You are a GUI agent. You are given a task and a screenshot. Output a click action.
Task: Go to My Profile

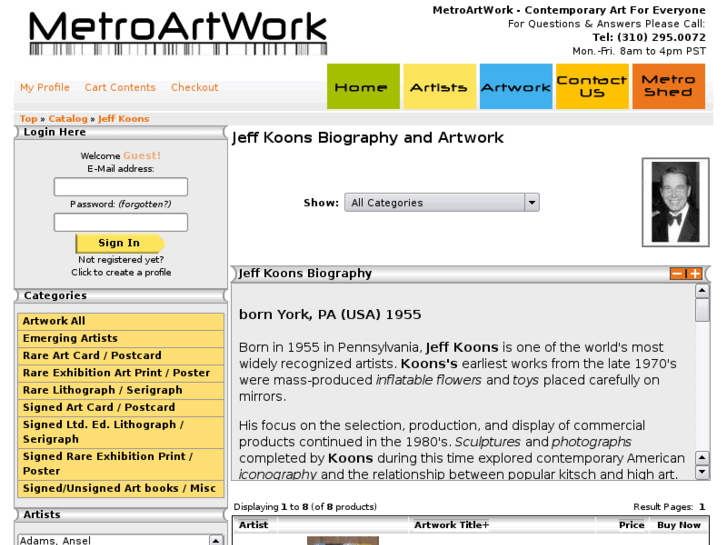(45, 87)
